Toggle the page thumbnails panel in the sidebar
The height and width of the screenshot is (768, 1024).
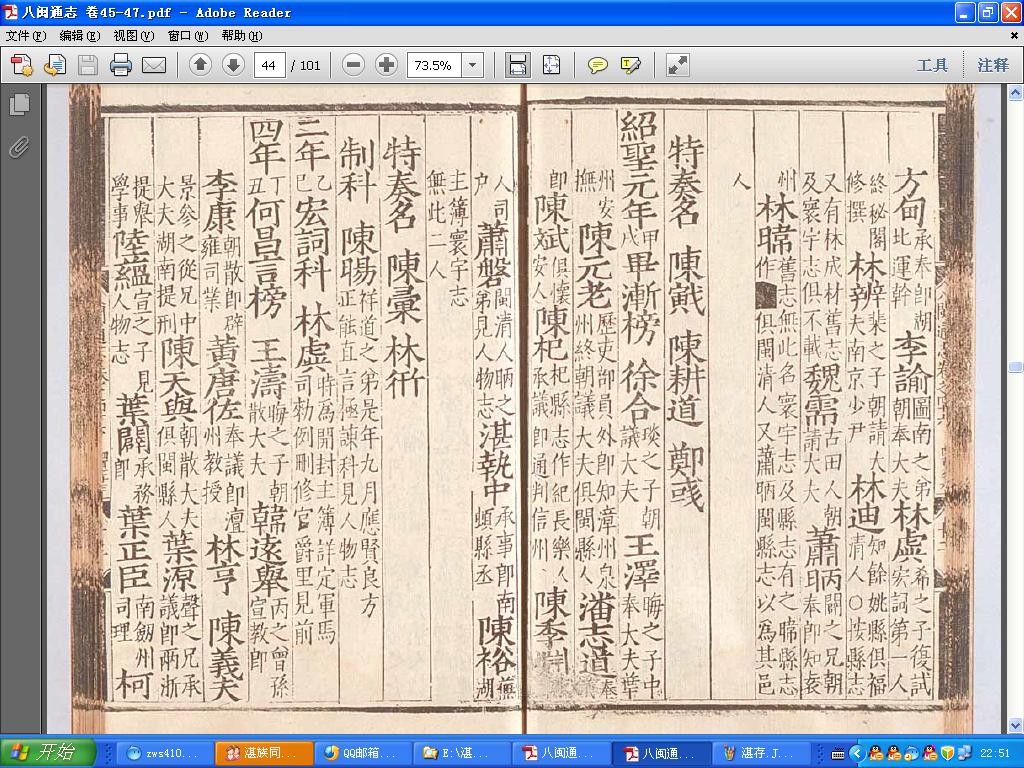pos(19,104)
